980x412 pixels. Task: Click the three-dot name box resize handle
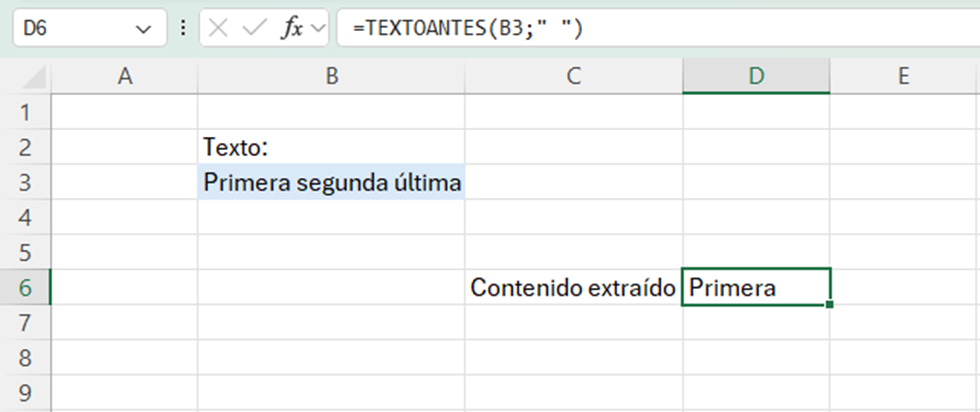pos(183,29)
